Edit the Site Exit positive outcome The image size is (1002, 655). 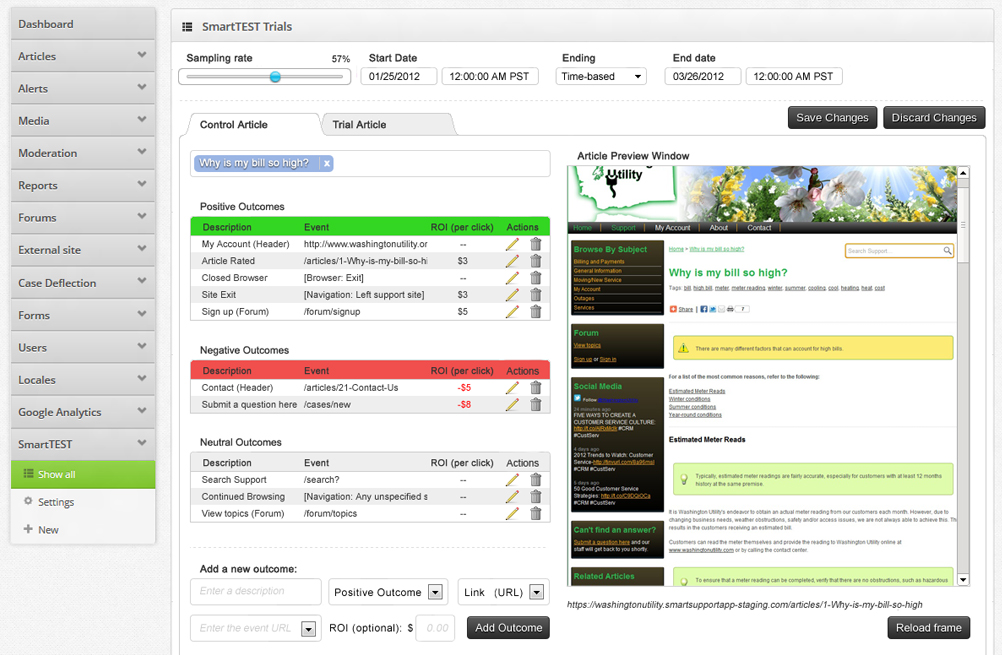pos(512,294)
